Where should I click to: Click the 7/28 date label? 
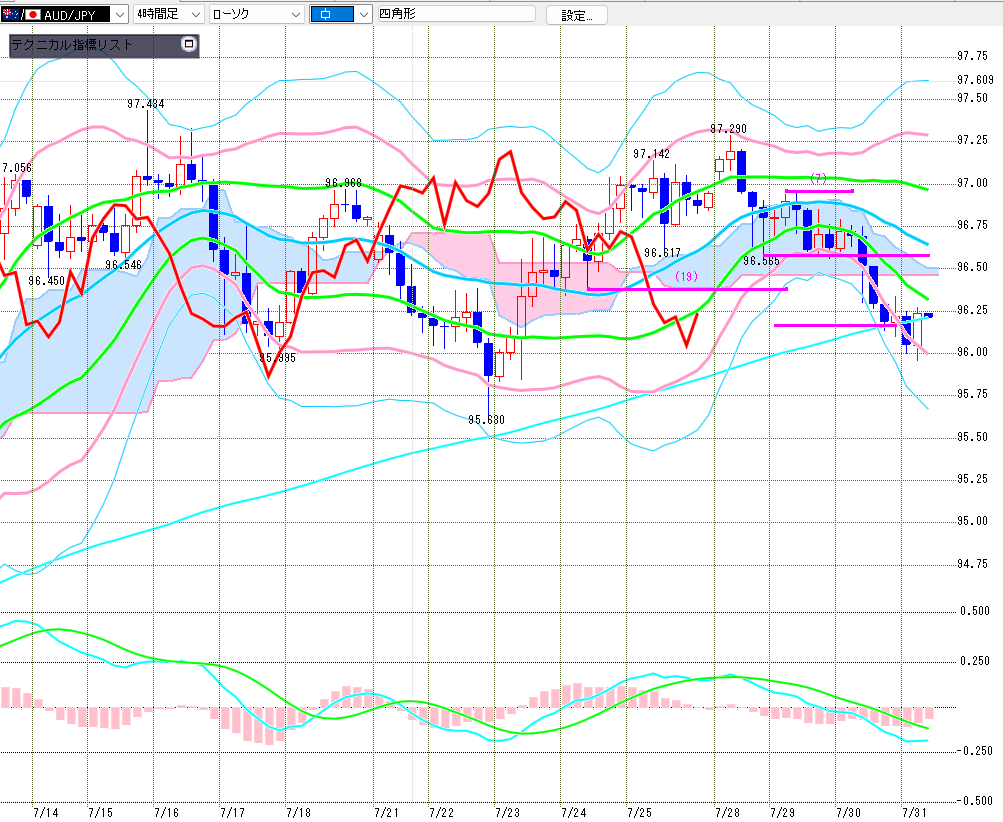[727, 813]
